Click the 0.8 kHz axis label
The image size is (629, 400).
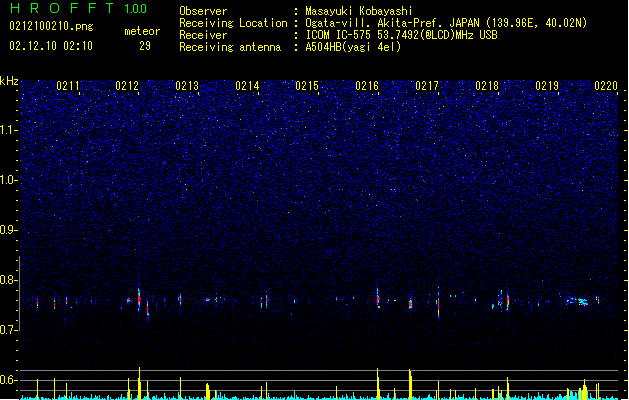click(9, 280)
